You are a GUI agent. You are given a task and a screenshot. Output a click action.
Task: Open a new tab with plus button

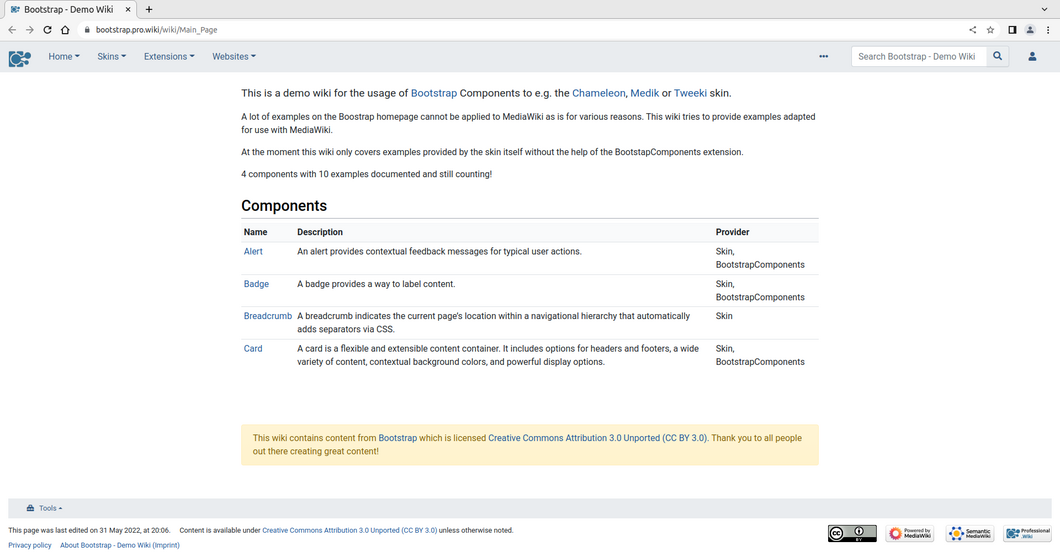click(149, 9)
